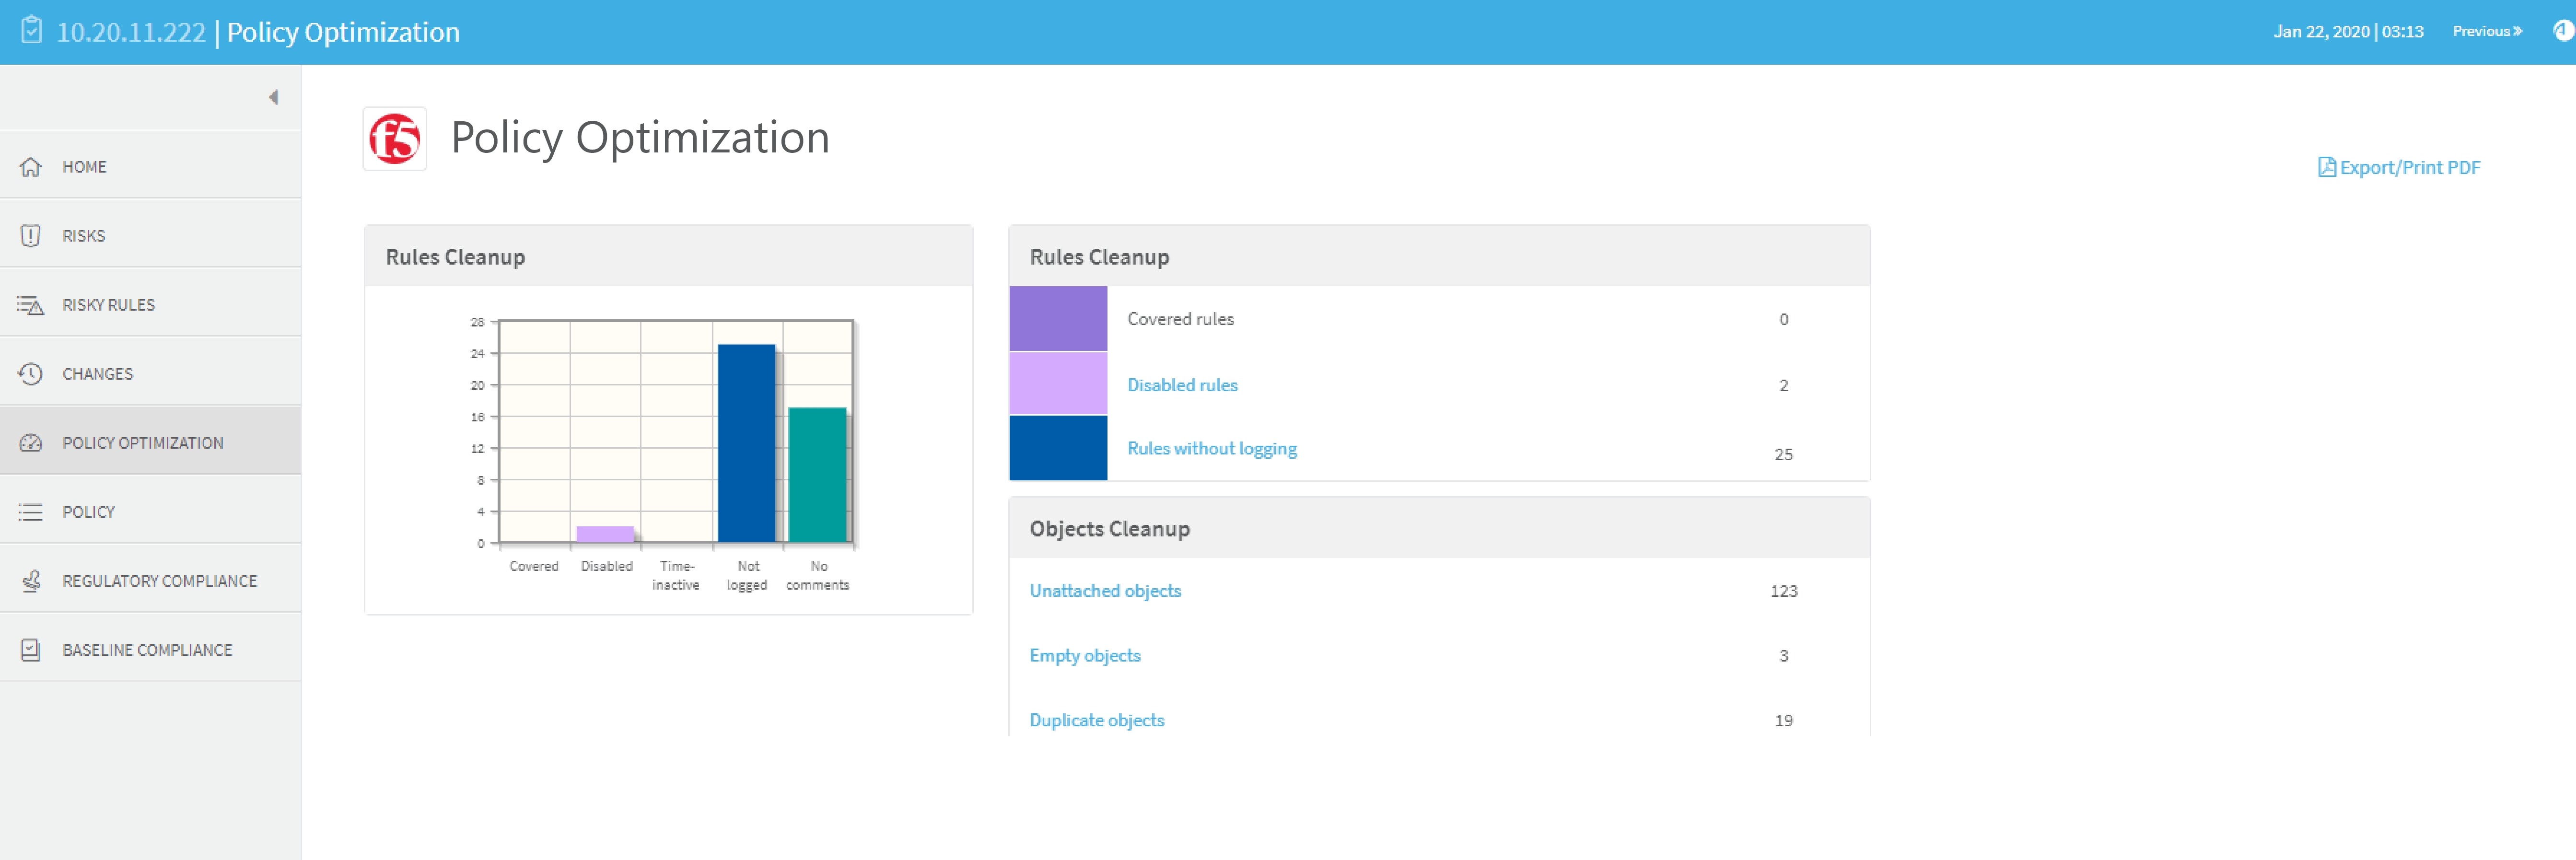Click the Policy Optimization gauge icon

31,443
